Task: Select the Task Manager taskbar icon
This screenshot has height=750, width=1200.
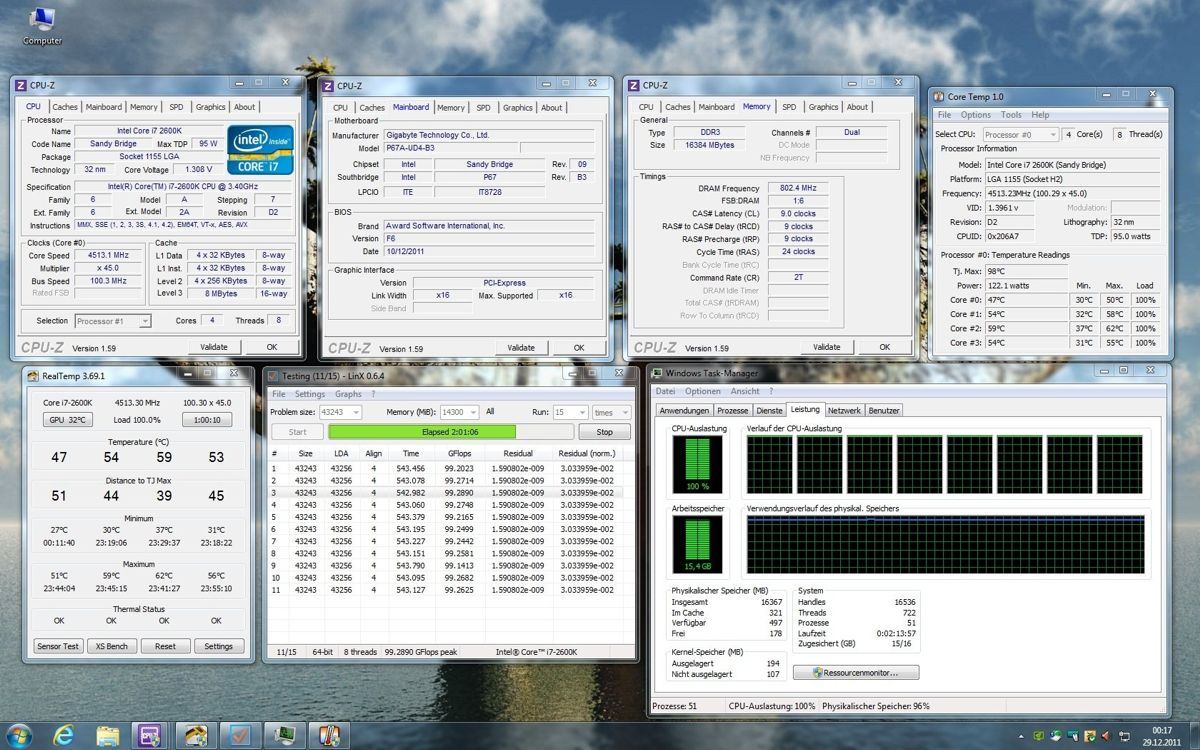Action: coord(284,736)
